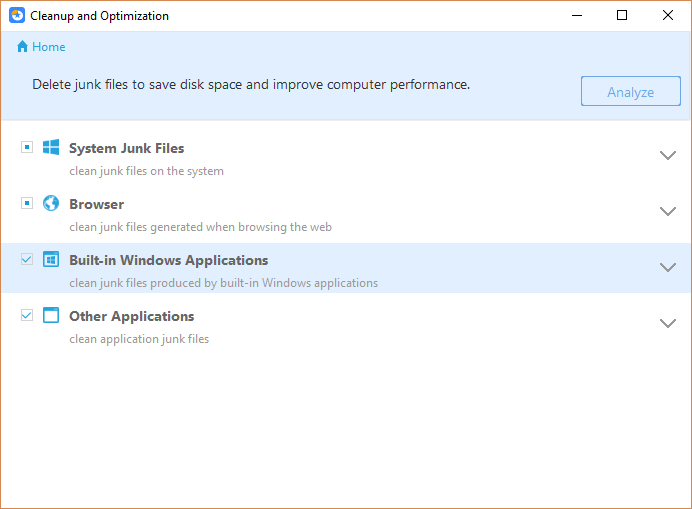Screen dimensions: 692x509
Task: Click the Built-in Windows Applications window icon
Action: [x=51, y=260]
